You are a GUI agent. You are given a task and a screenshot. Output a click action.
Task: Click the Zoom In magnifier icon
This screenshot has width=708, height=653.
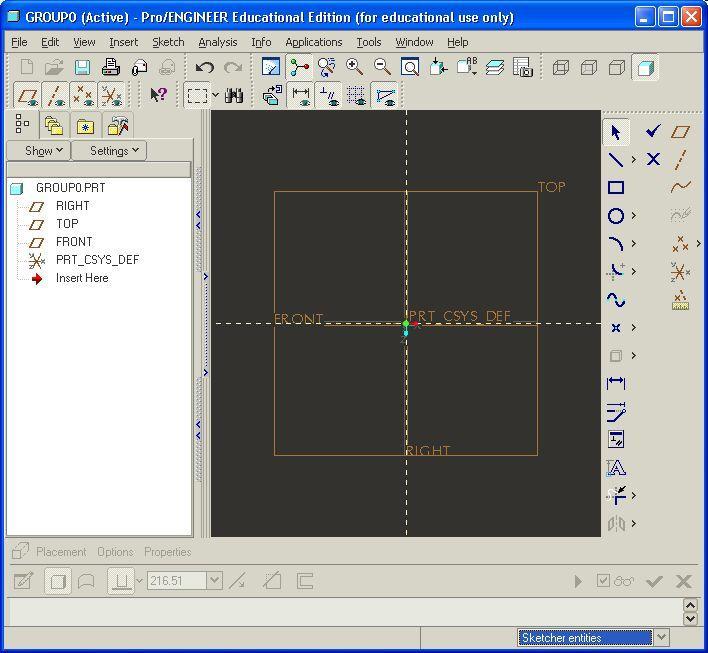click(354, 67)
